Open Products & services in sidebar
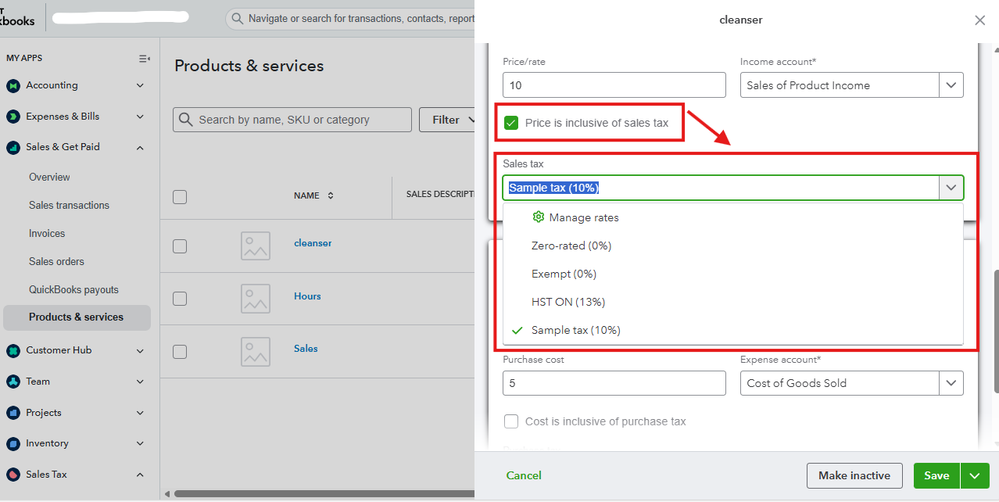Screen dimensions: 999x502 [x=76, y=317]
